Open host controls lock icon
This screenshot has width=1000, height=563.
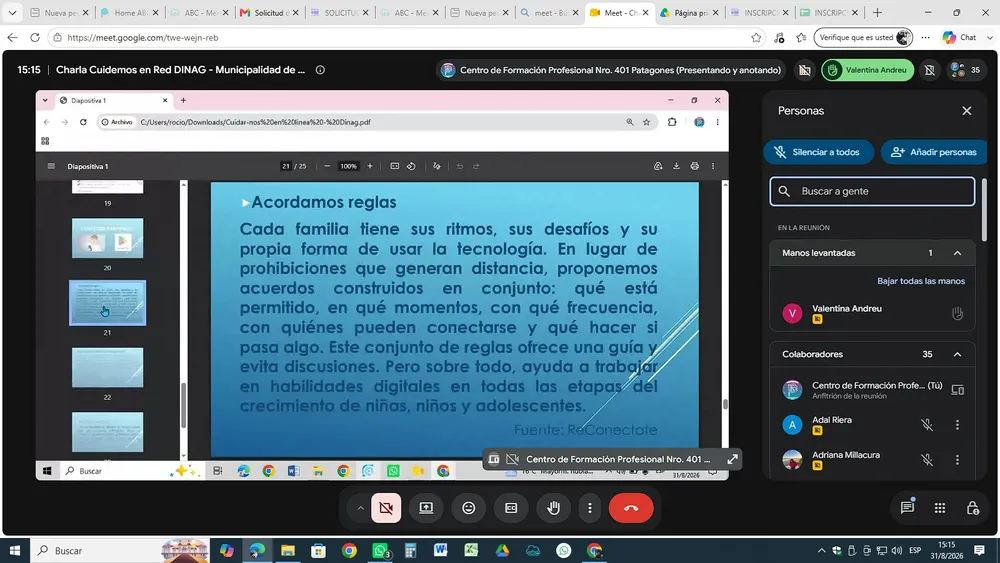coord(973,508)
